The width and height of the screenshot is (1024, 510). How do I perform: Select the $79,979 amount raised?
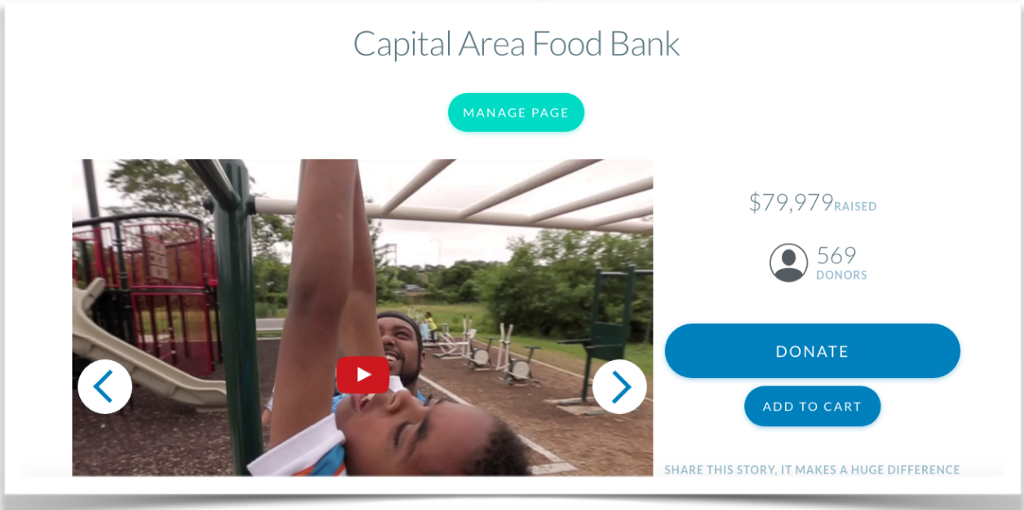click(791, 202)
